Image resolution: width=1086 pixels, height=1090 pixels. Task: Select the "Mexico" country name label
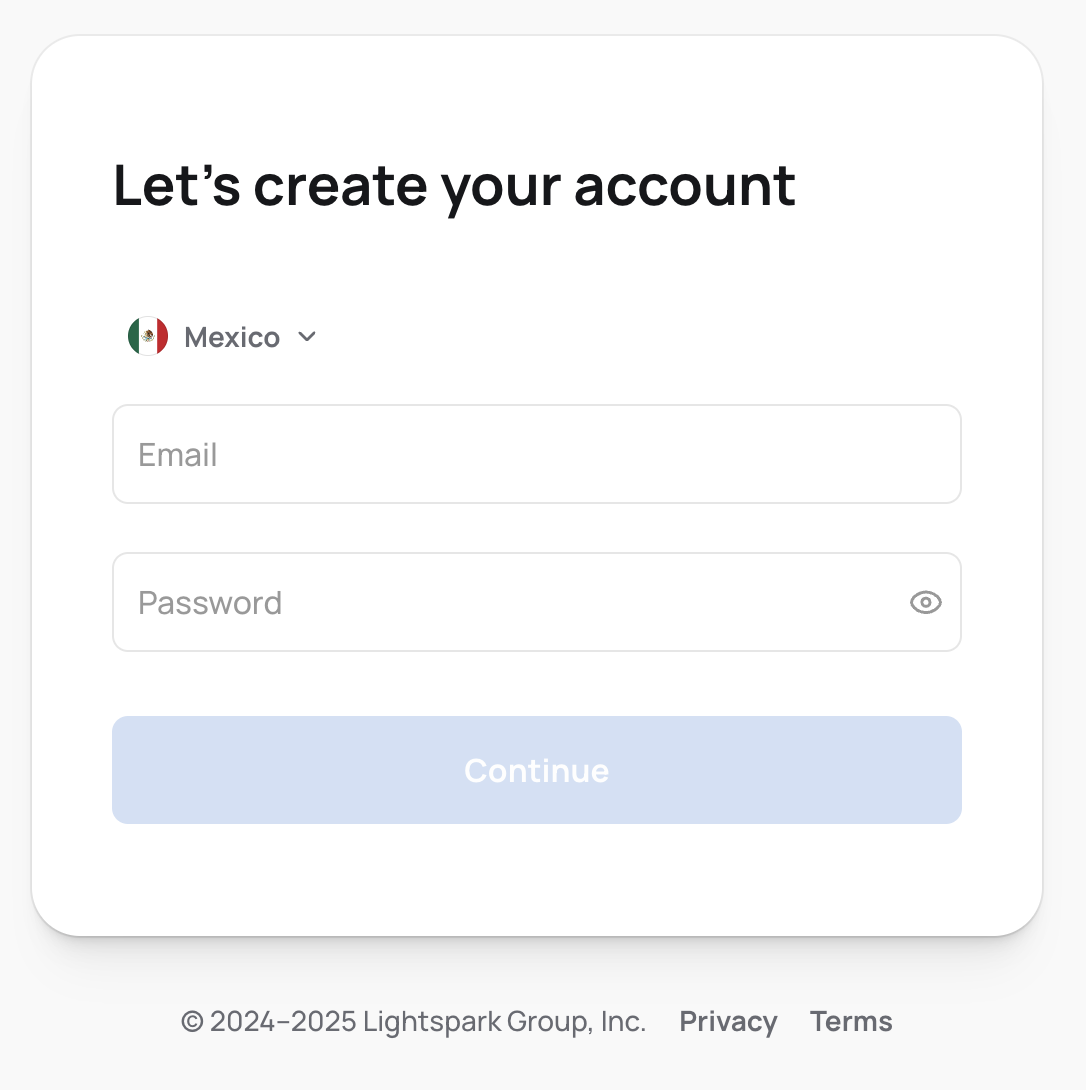tap(232, 337)
